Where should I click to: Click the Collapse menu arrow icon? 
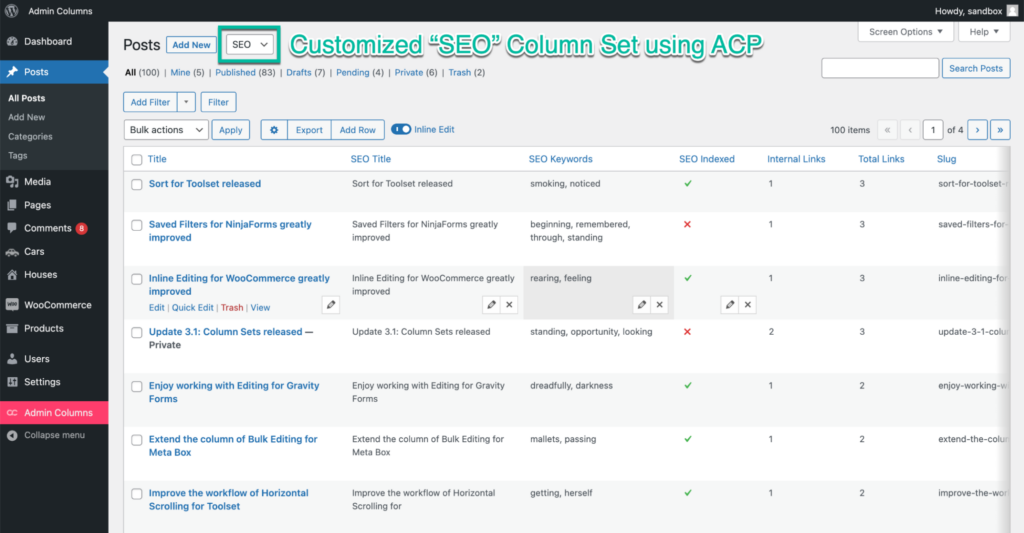(x=12, y=436)
